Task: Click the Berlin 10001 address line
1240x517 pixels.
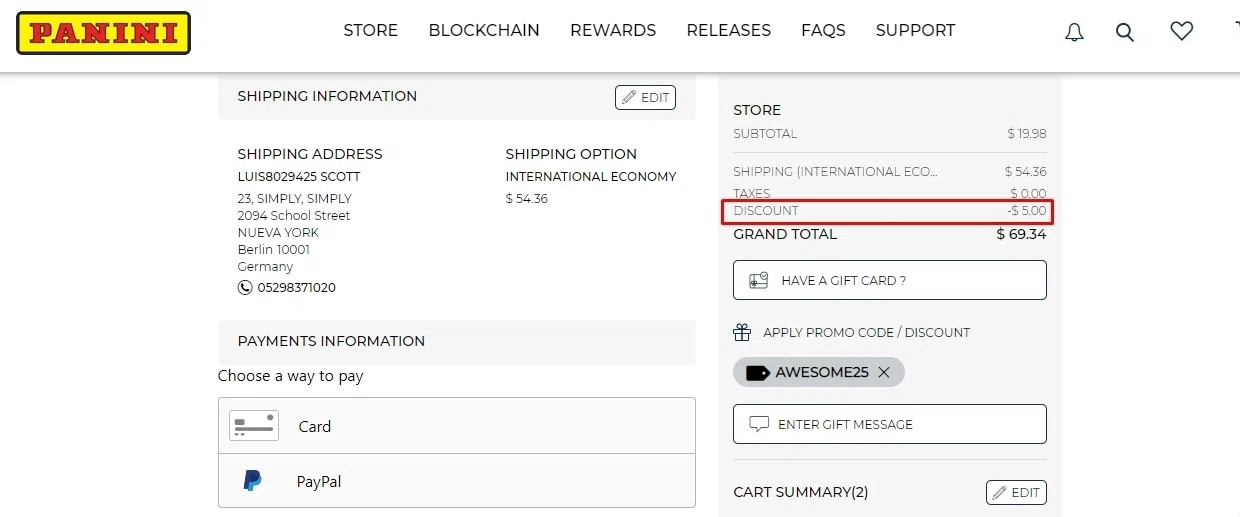Action: click(x=274, y=250)
